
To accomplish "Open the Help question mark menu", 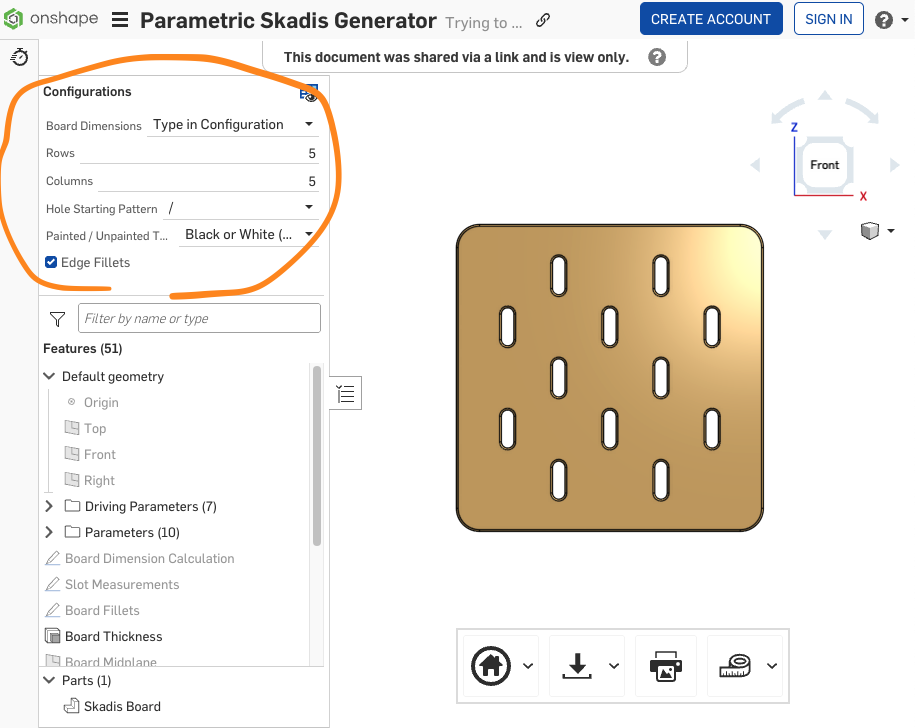I will click(x=884, y=20).
